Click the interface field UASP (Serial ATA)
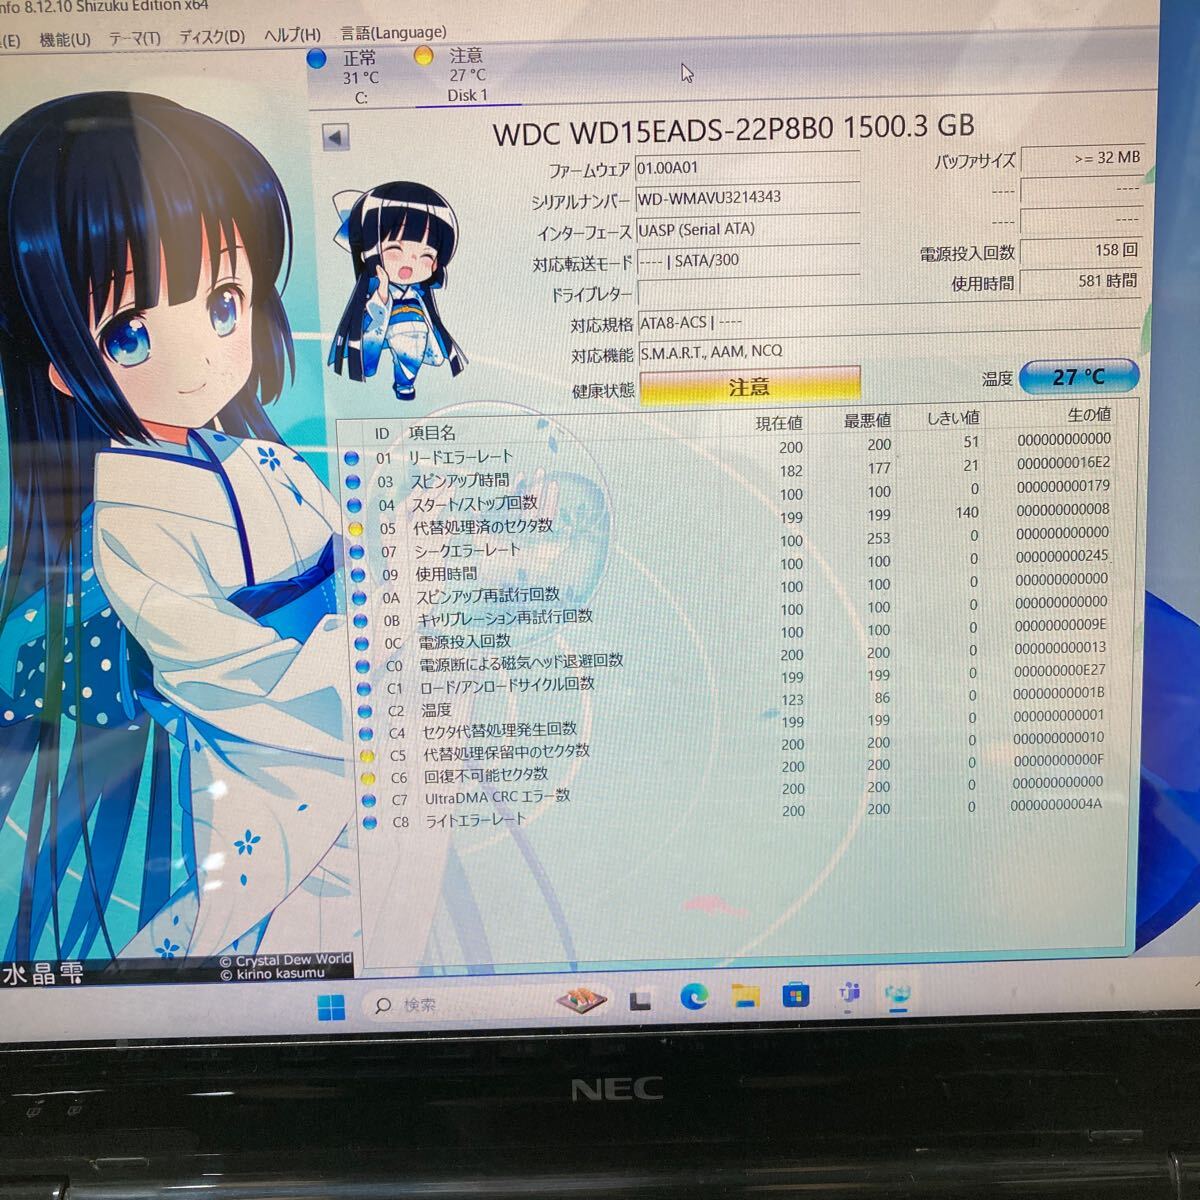The image size is (1200, 1200). pyautogui.click(x=748, y=229)
